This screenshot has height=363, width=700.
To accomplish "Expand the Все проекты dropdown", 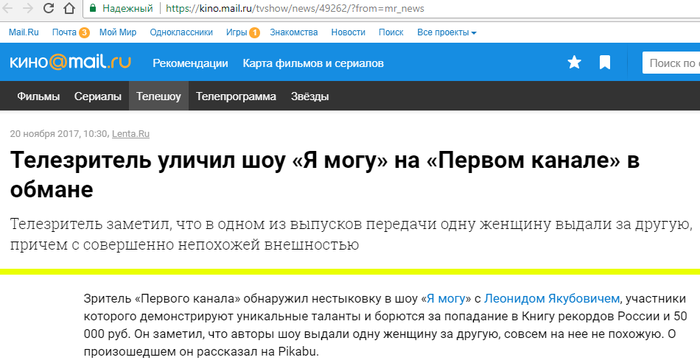I will 446,32.
